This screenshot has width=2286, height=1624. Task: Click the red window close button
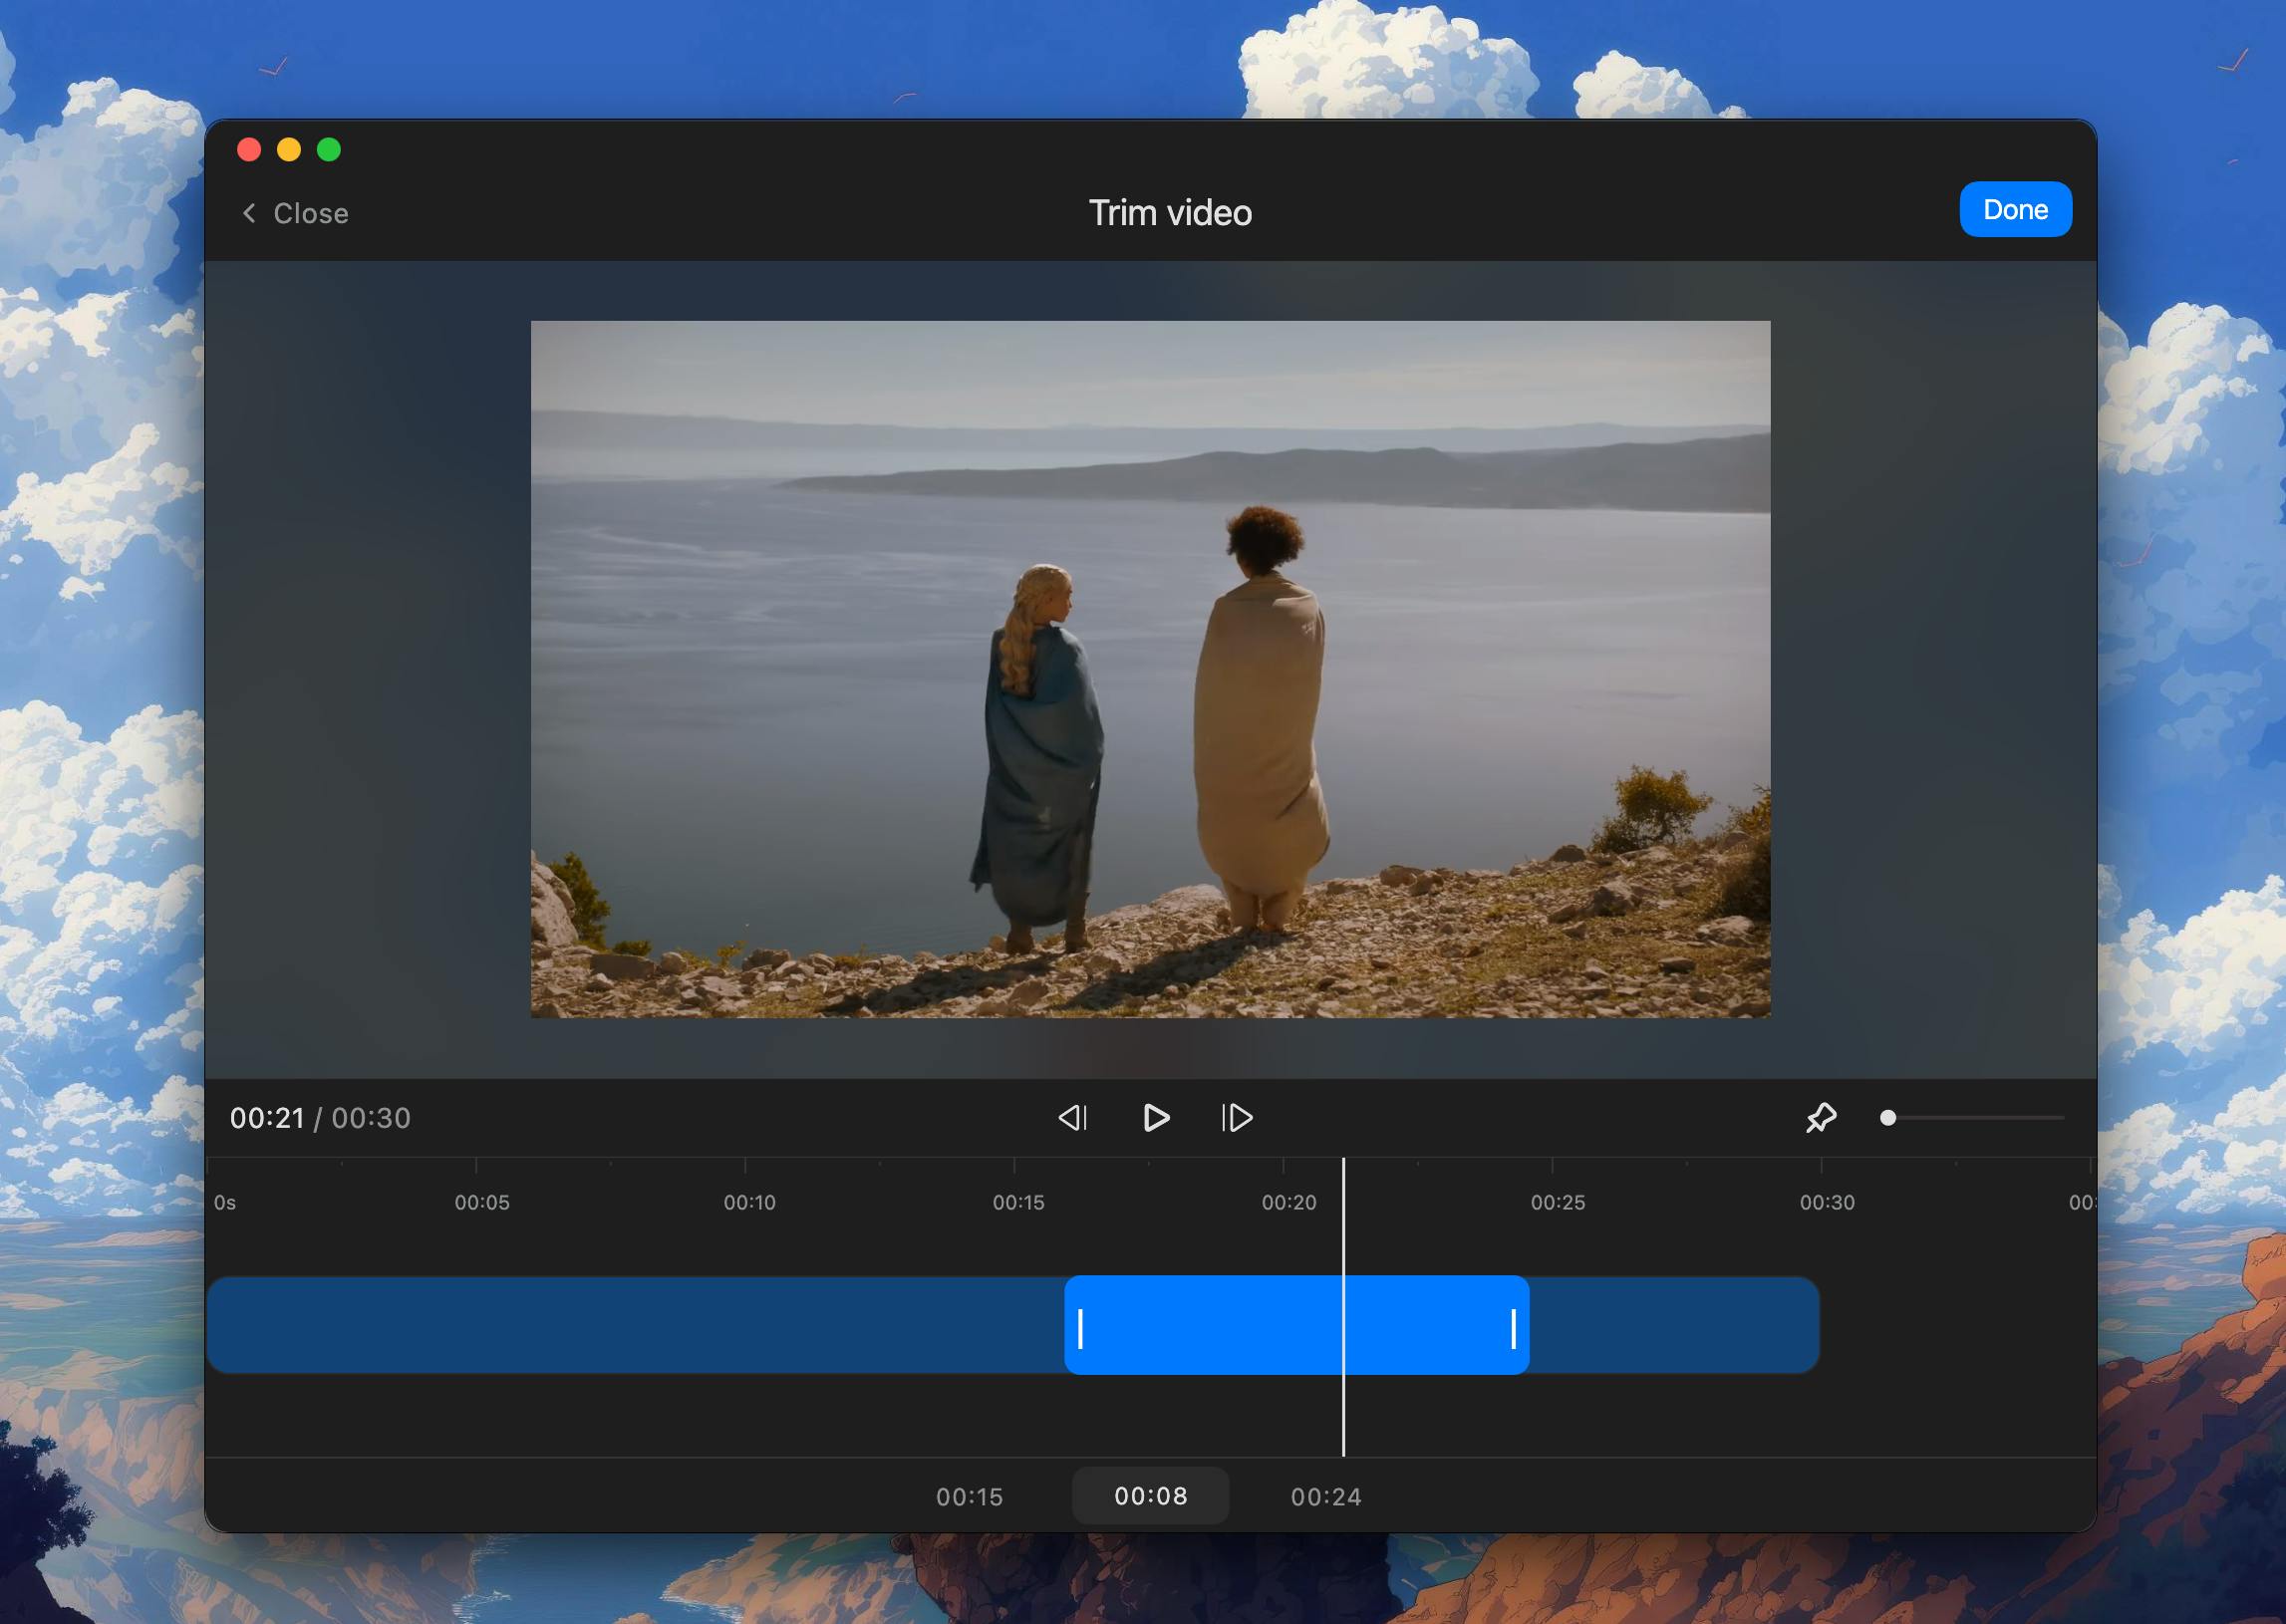coord(249,149)
